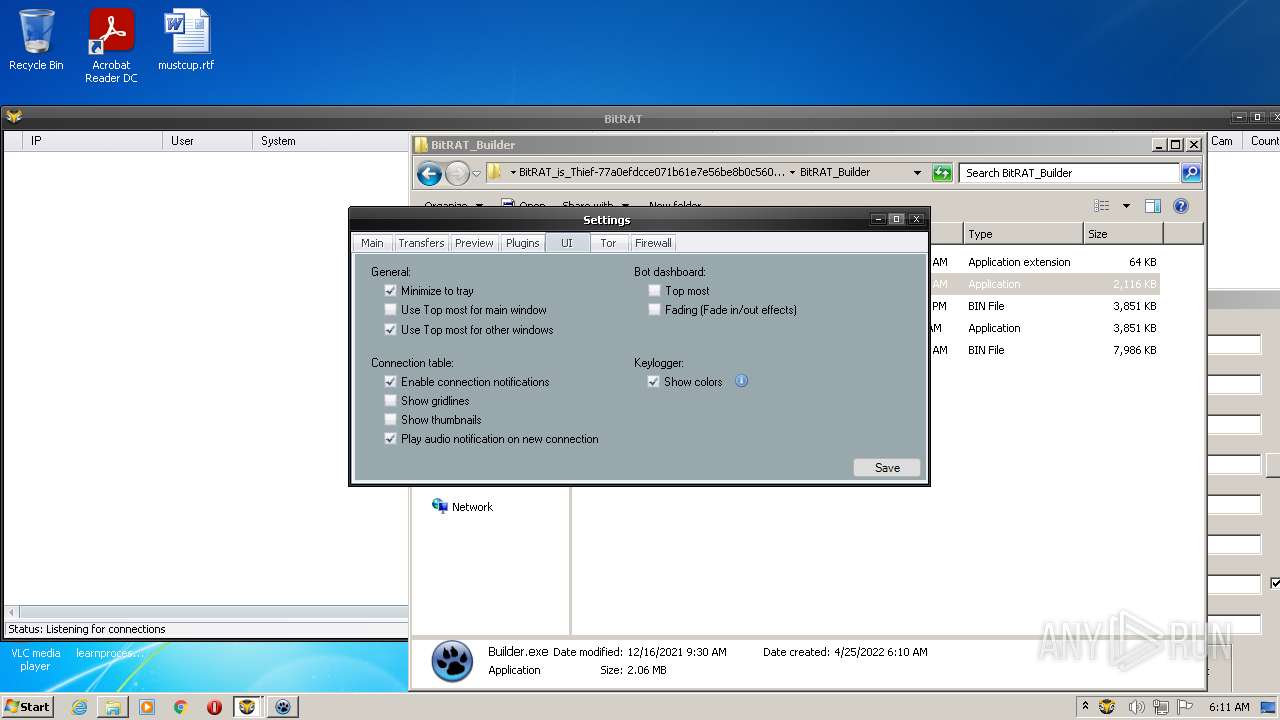
Task: Enable Show thumbnails checkbox
Action: coord(390,420)
